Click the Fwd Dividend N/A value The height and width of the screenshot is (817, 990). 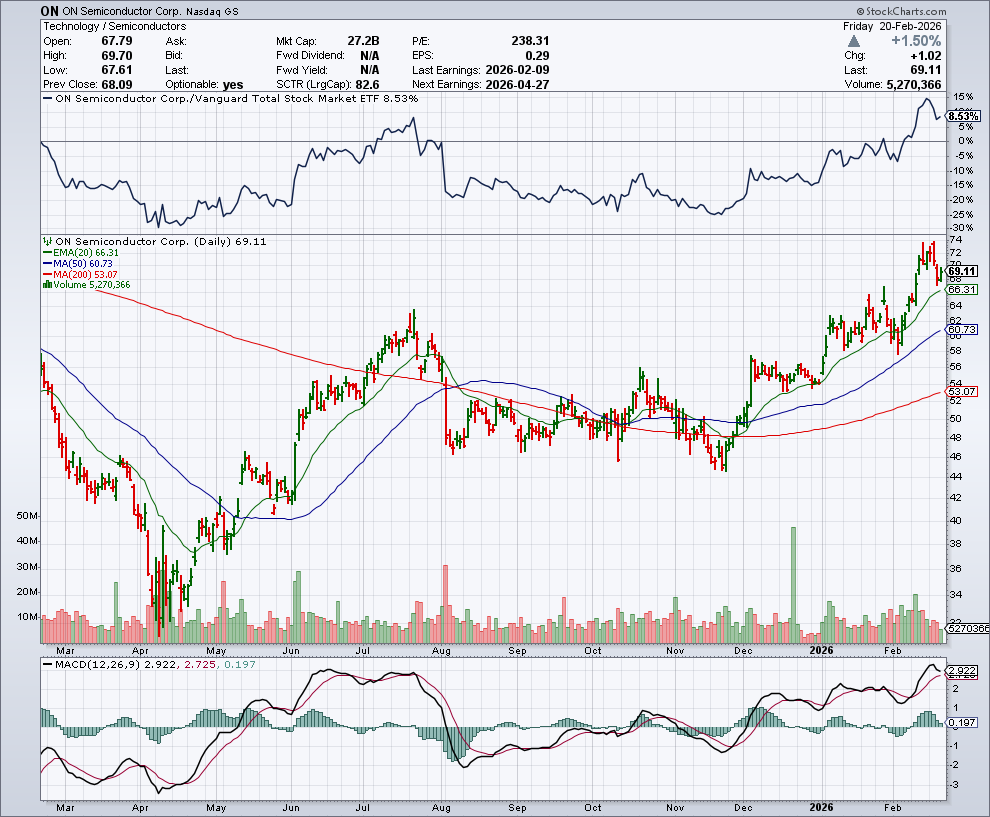[x=369, y=56]
